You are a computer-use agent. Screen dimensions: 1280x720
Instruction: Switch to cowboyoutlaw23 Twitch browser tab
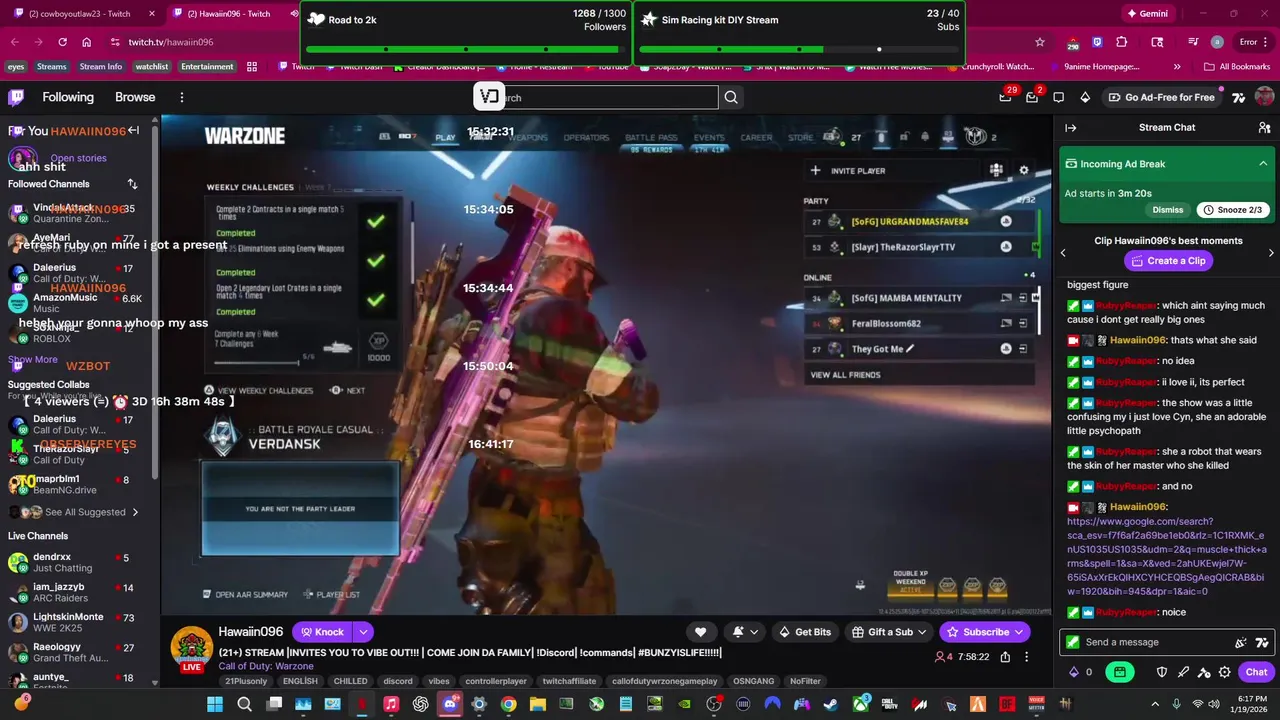[x=80, y=14]
